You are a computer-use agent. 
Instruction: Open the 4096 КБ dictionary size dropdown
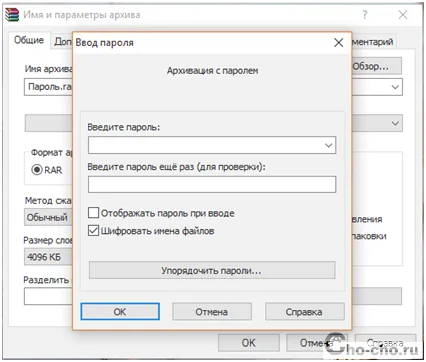(x=48, y=257)
